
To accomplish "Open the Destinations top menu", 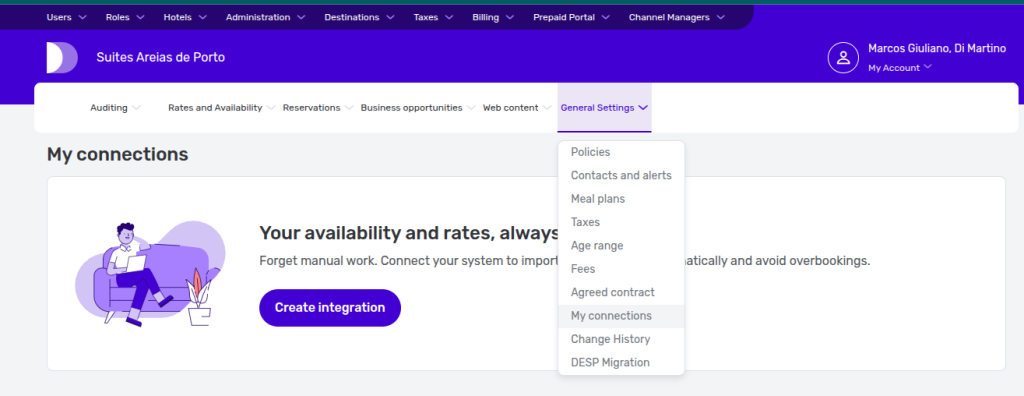I will pos(359,18).
